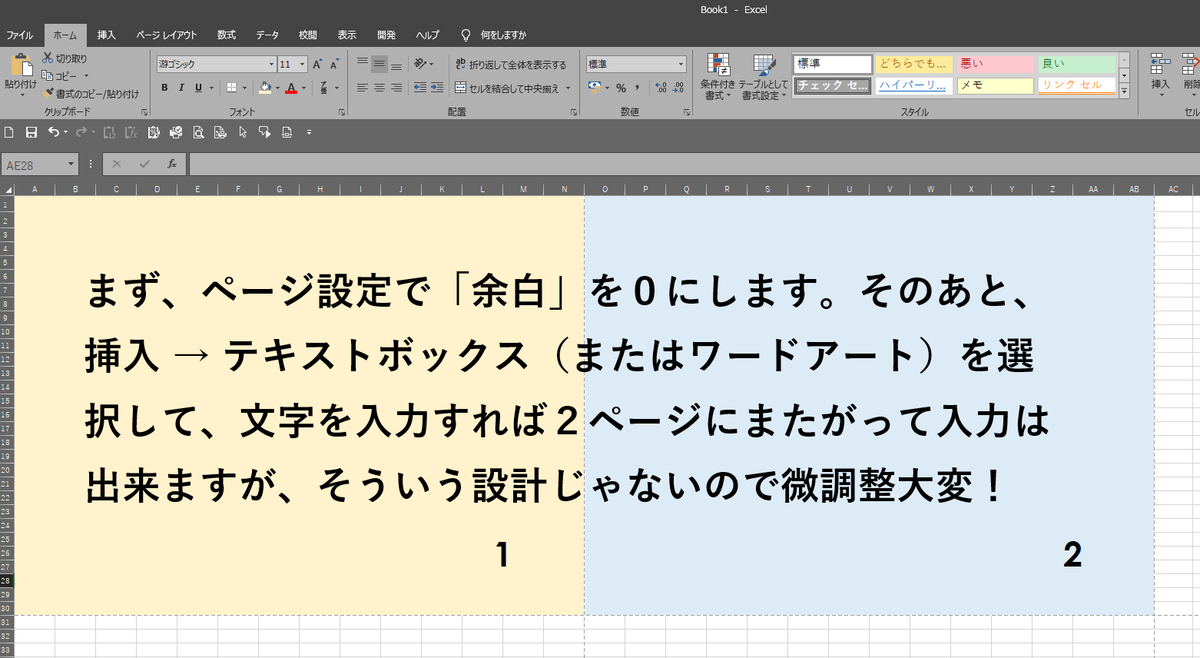Increase font size with large A icon
The width and height of the screenshot is (1200, 658).
(x=318, y=64)
